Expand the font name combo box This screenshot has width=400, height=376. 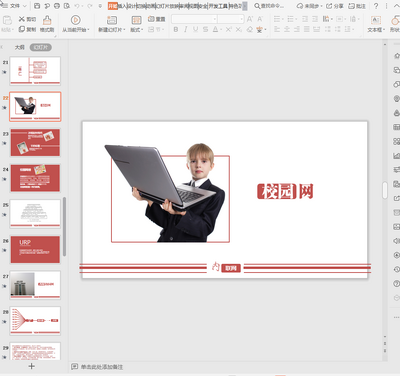215,19
